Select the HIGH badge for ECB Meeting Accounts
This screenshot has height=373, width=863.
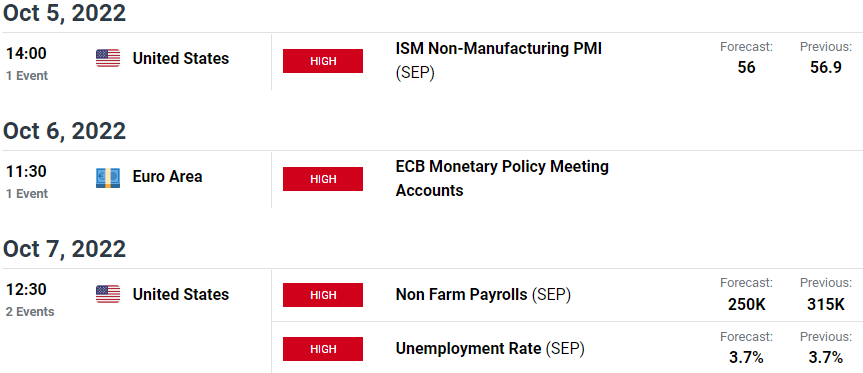pos(323,179)
